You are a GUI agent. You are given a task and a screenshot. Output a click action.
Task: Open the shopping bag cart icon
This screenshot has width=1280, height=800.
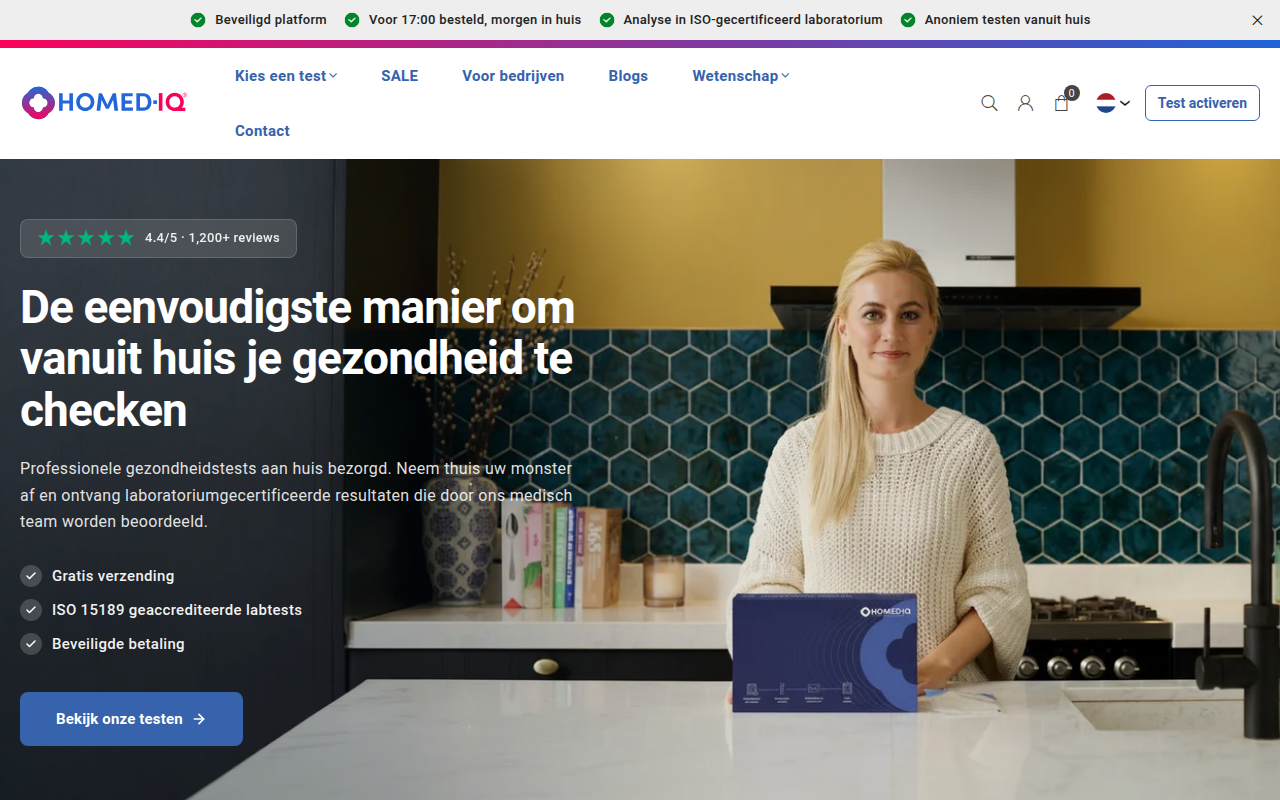tap(1061, 103)
